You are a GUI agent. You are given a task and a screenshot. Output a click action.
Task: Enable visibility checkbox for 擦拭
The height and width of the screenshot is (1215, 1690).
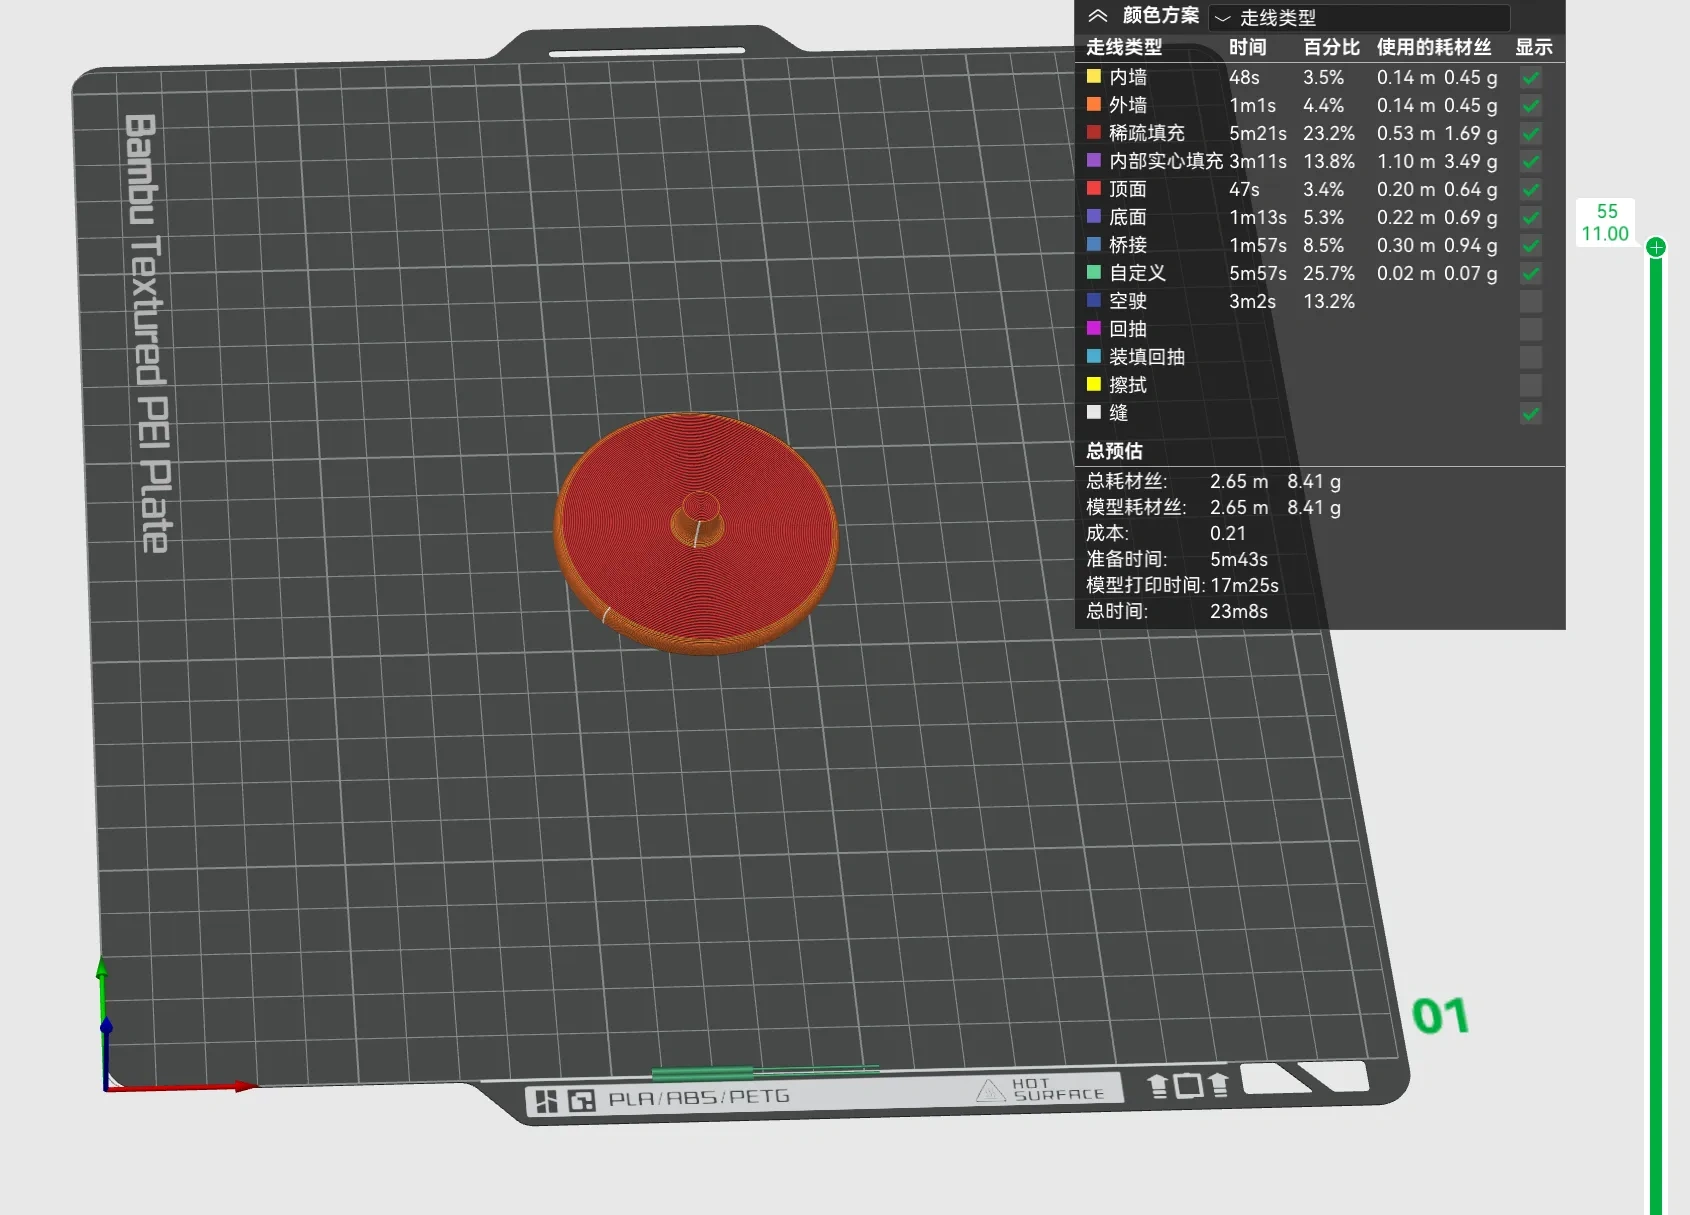click(x=1531, y=385)
